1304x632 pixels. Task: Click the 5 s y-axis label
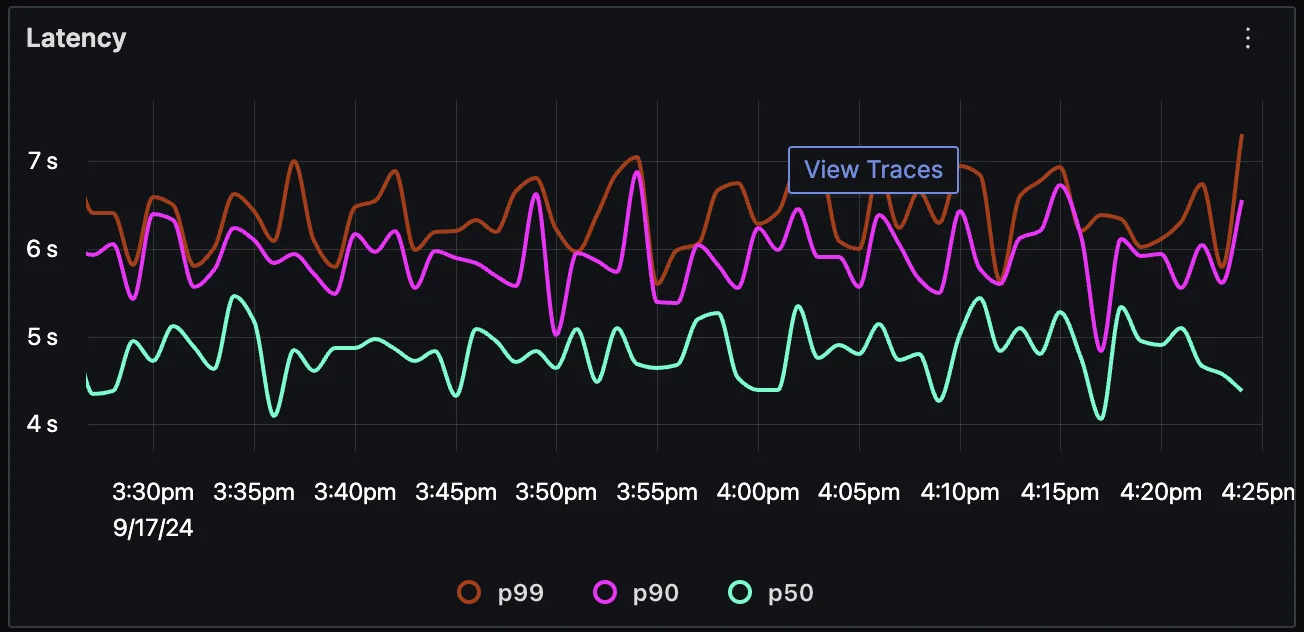tap(42, 337)
